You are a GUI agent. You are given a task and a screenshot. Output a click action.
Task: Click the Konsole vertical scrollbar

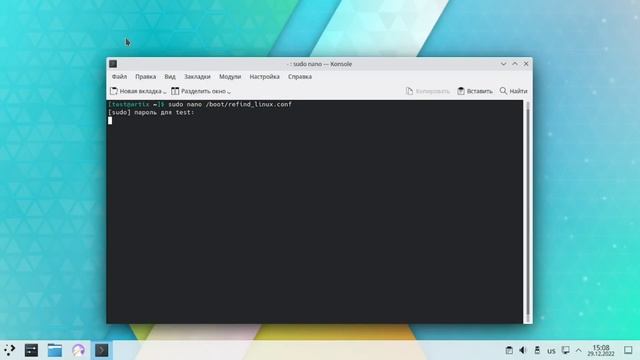[x=528, y=211]
